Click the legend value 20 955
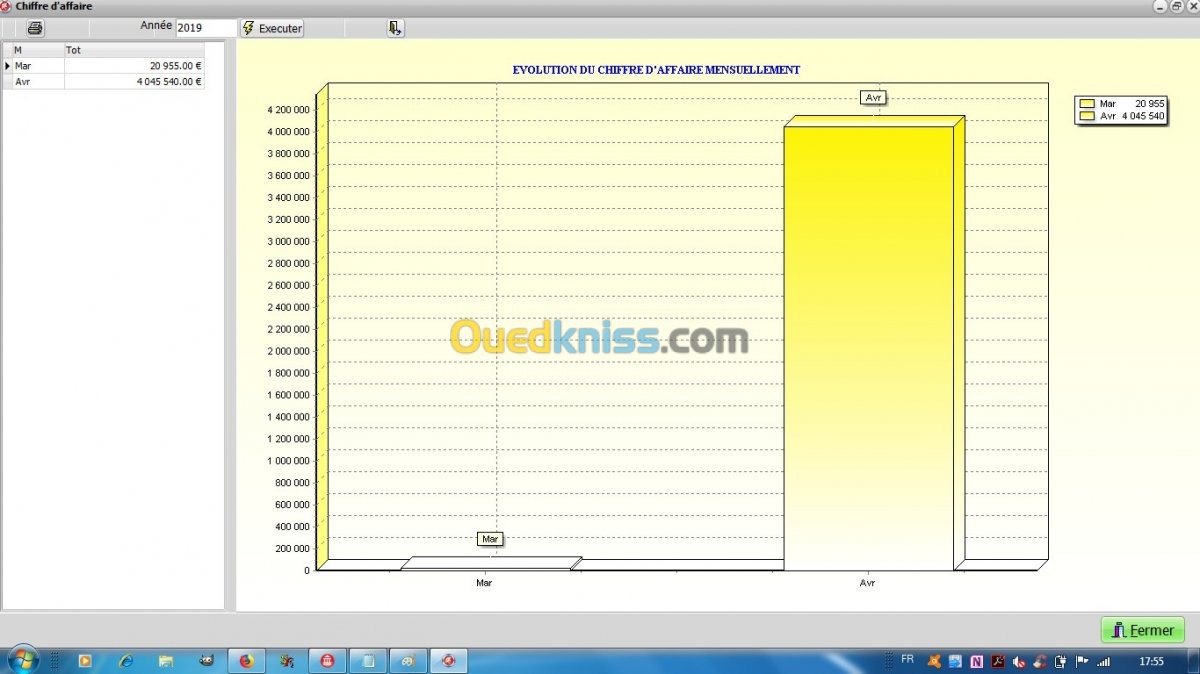The width and height of the screenshot is (1200, 674). [1150, 103]
